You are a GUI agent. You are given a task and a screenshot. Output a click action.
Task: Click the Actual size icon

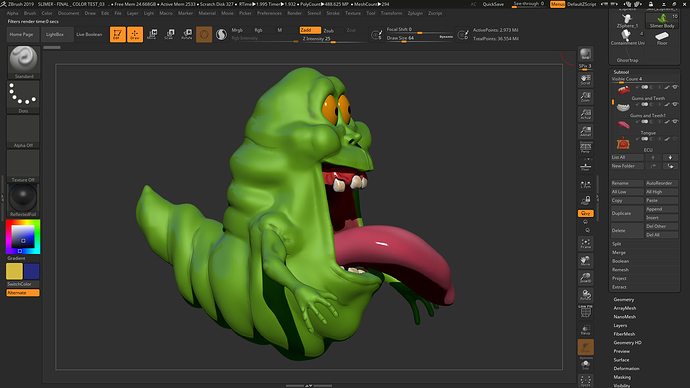coord(585,113)
